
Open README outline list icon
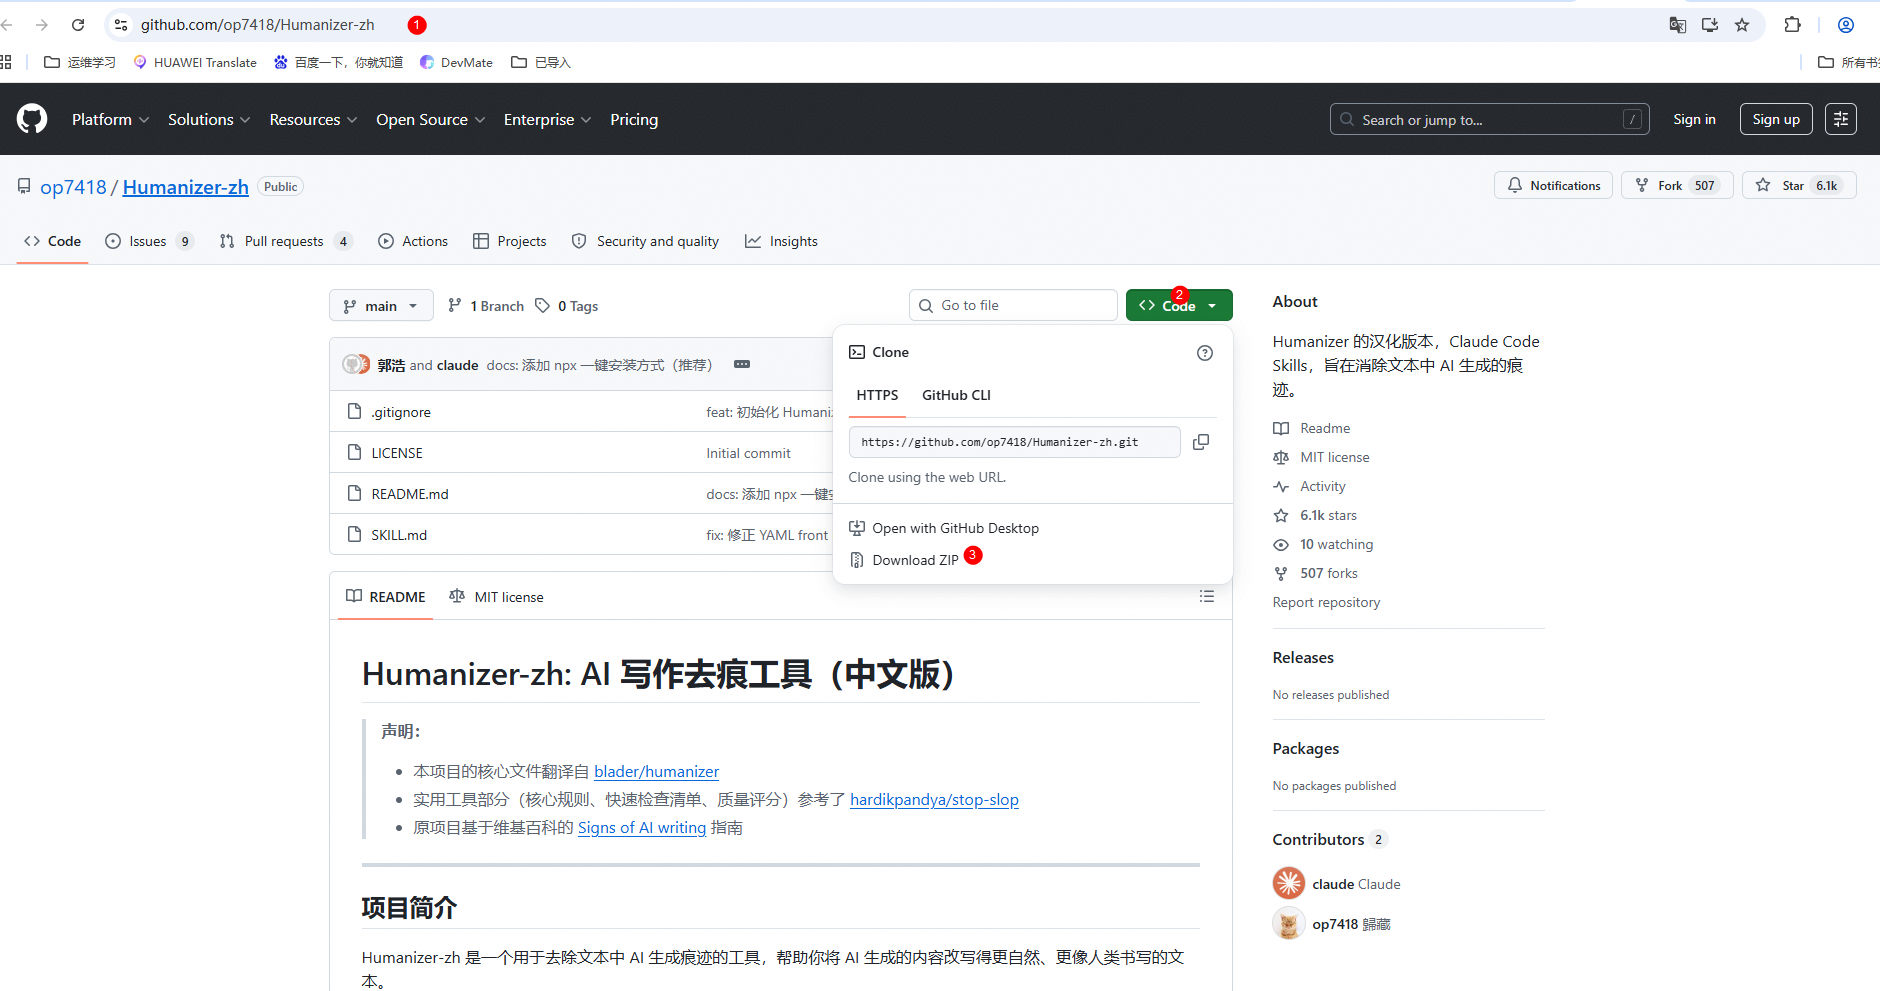(x=1207, y=596)
